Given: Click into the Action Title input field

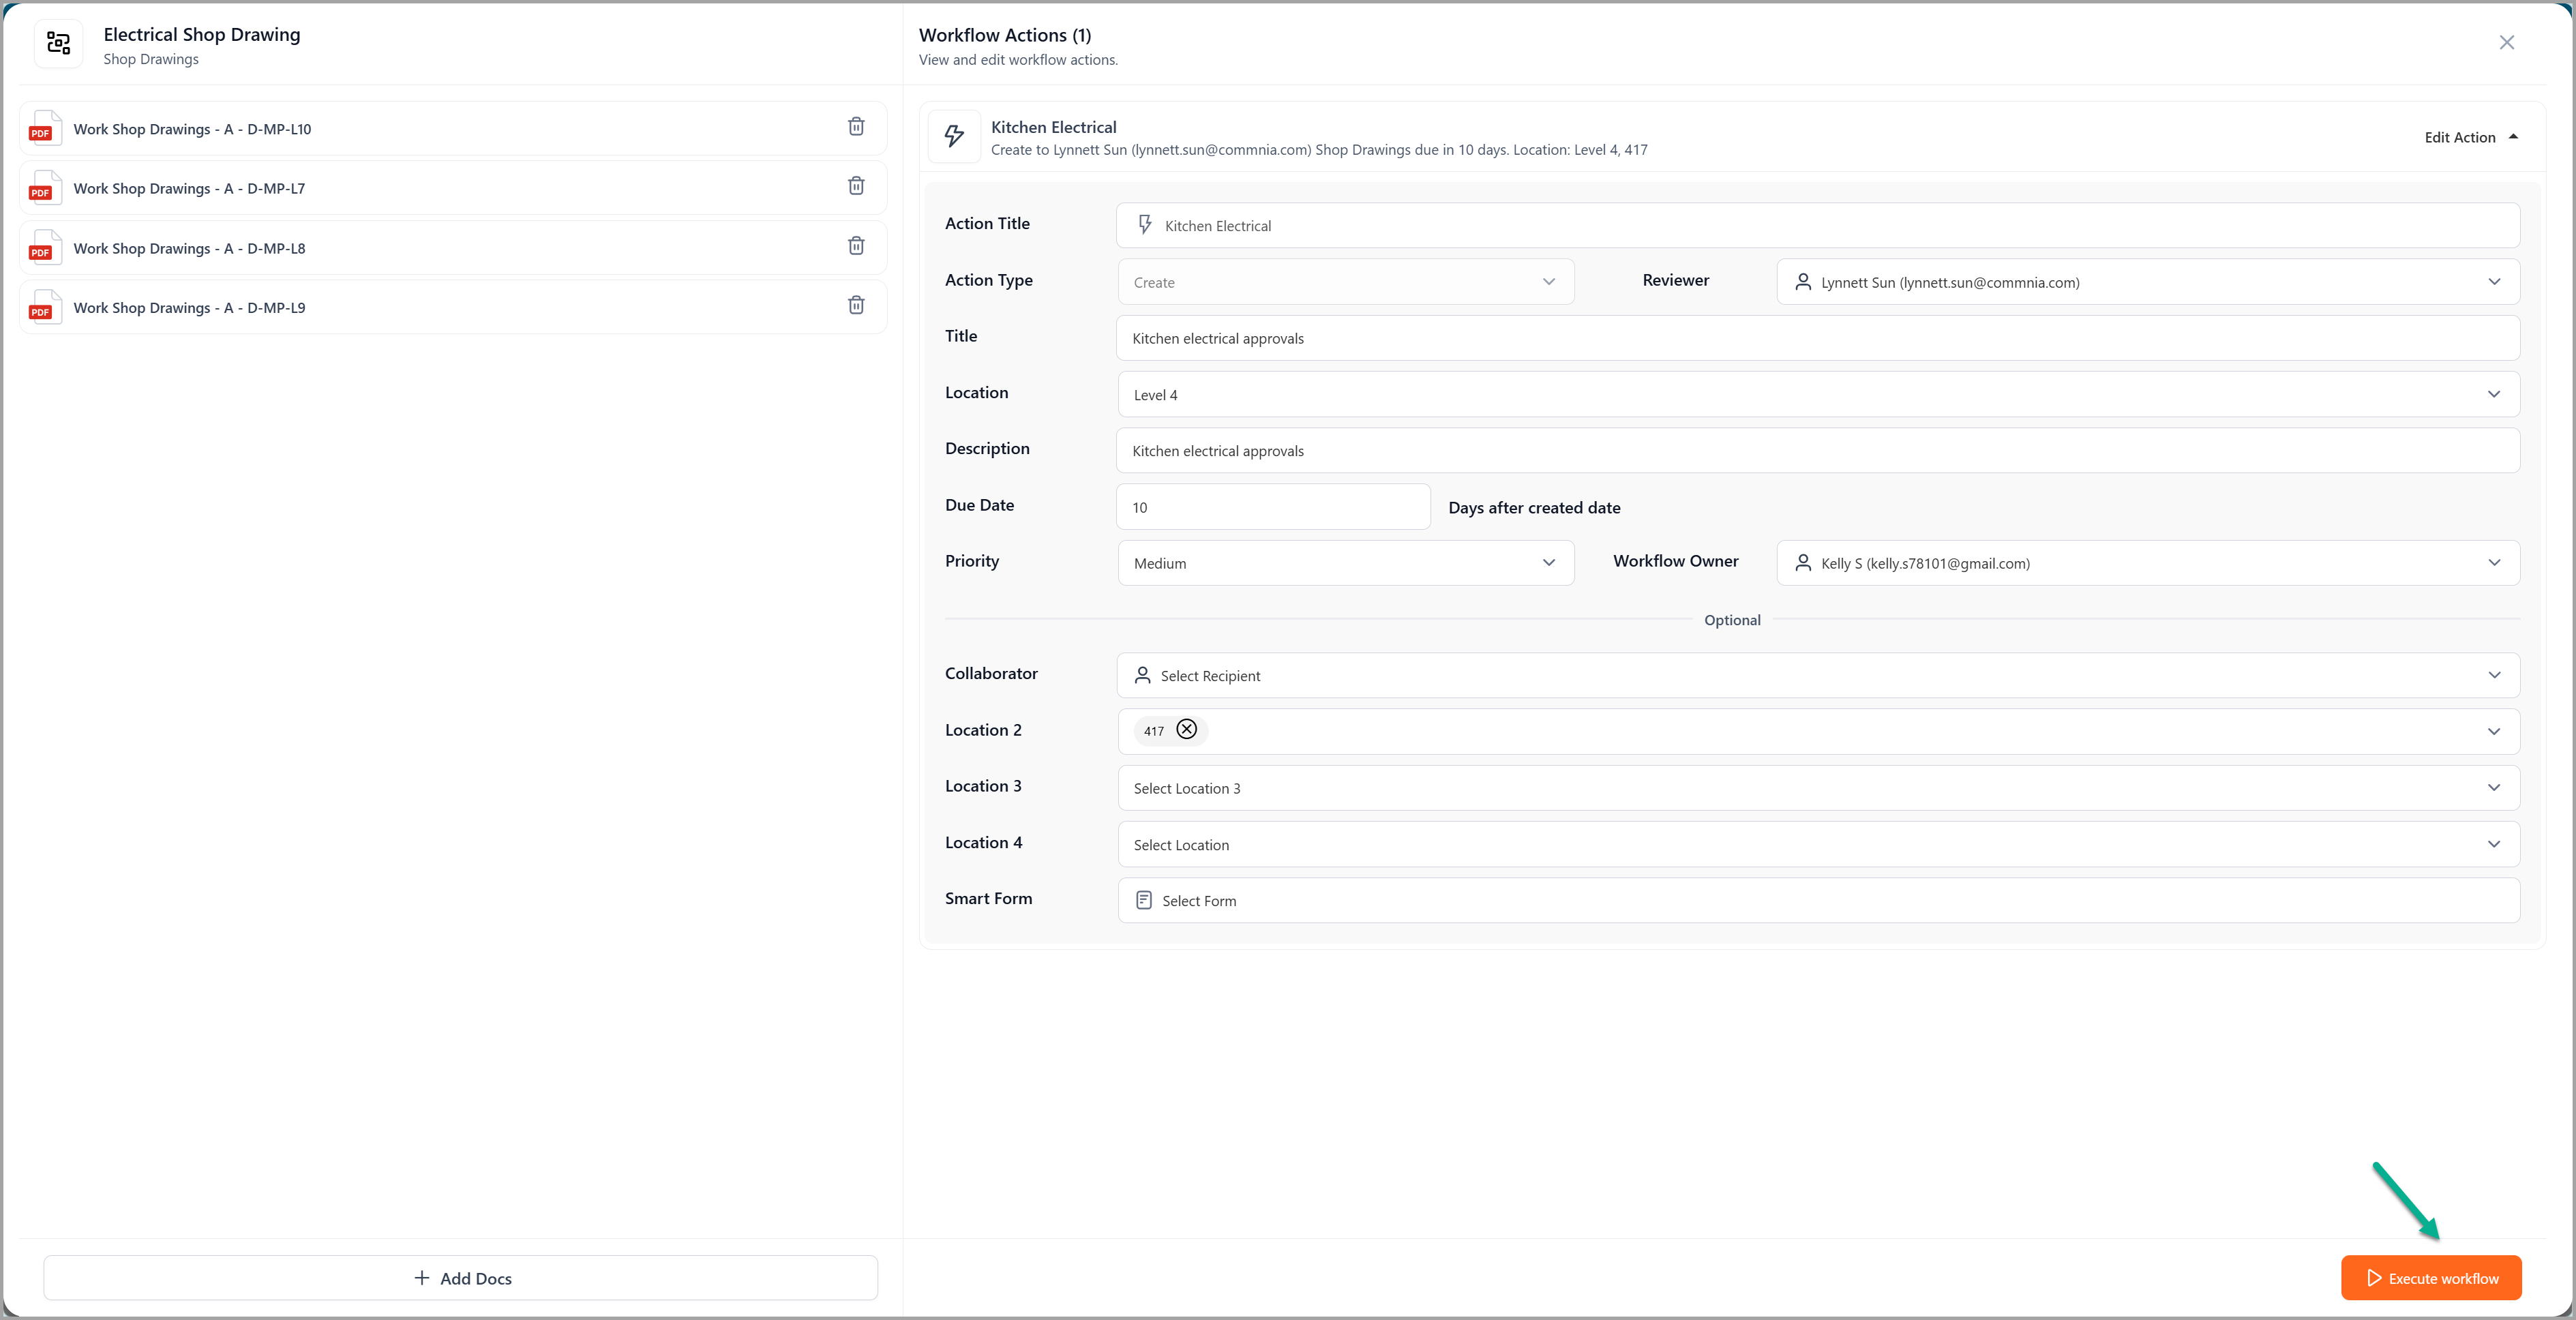Looking at the screenshot, I should point(1818,226).
